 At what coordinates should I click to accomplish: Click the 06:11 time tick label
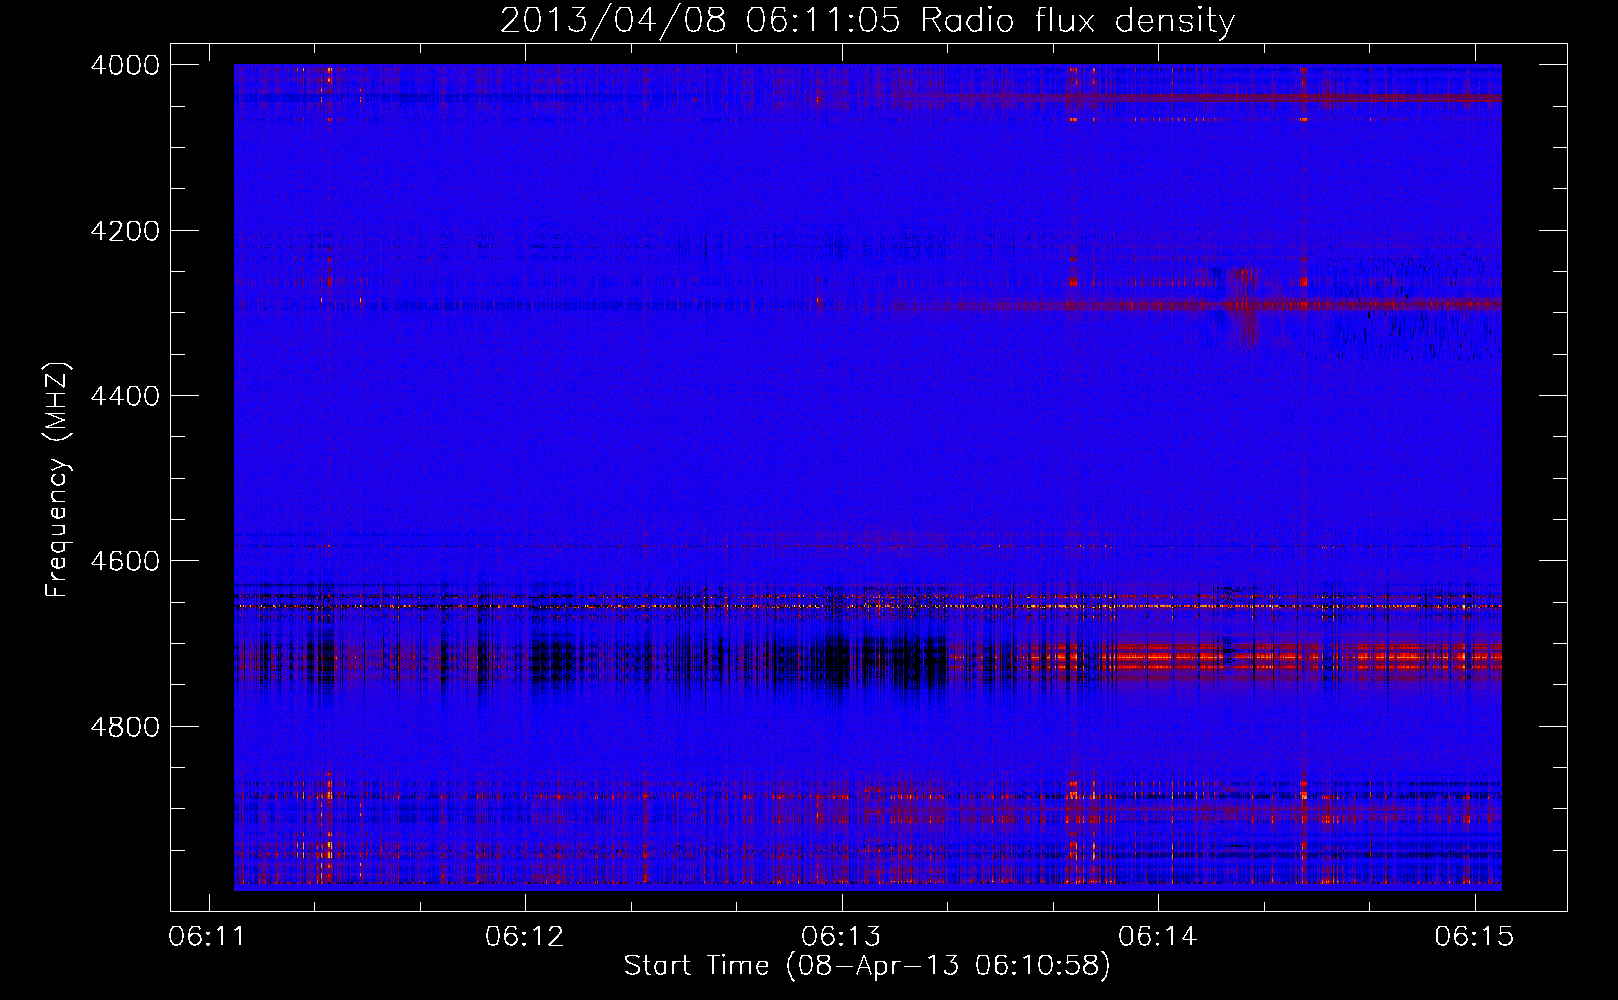point(207,936)
